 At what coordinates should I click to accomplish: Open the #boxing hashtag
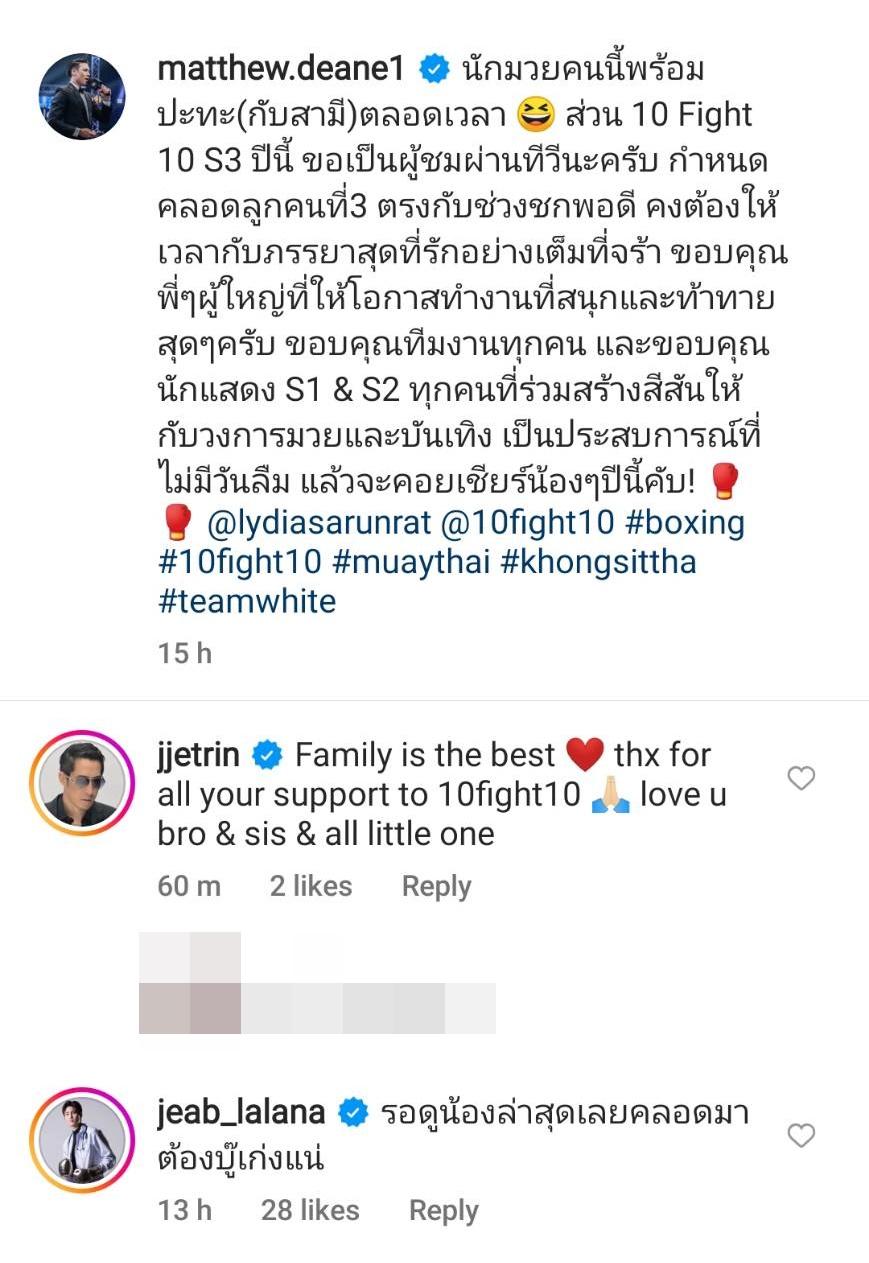[675, 524]
